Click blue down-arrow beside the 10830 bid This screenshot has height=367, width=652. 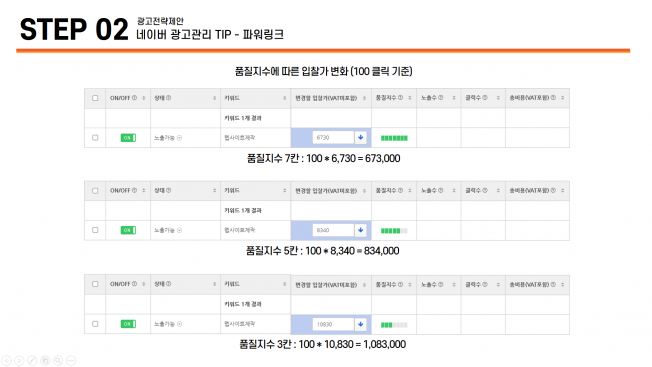(x=361, y=324)
